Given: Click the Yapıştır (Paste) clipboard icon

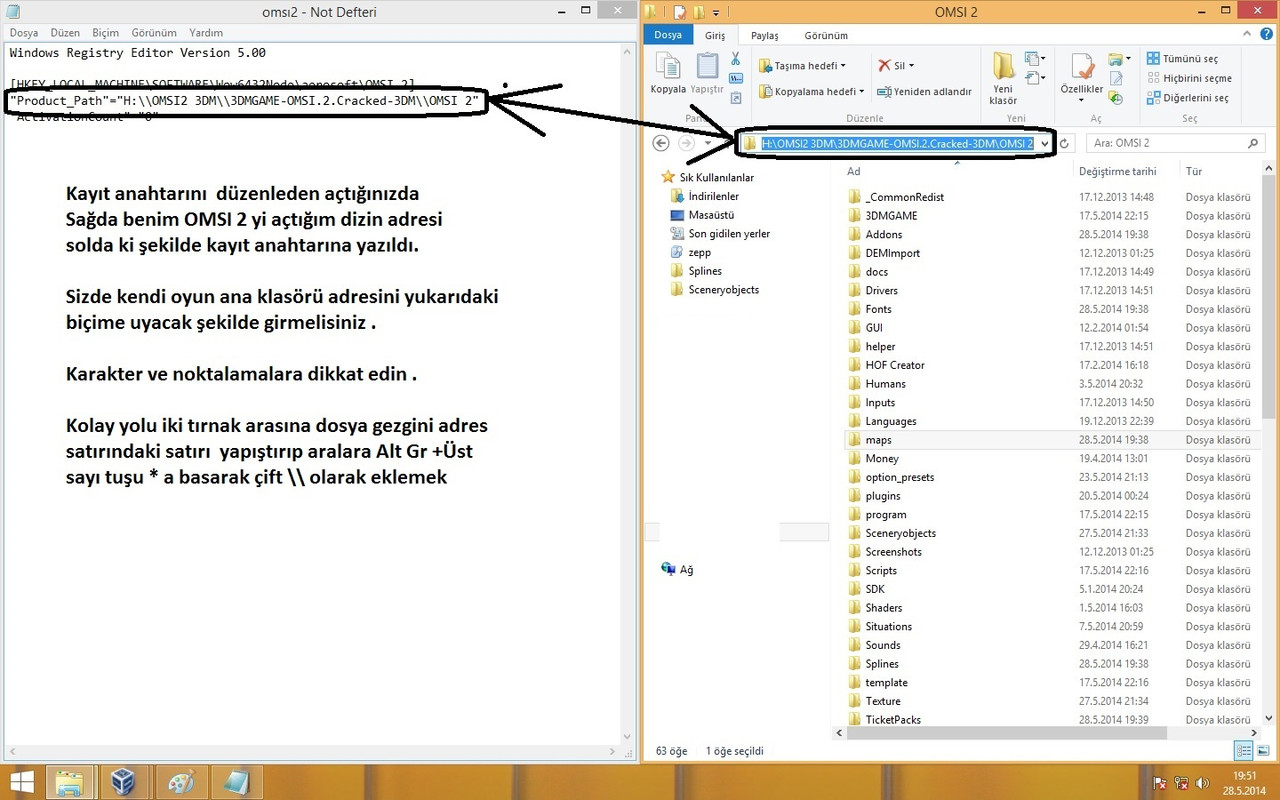Looking at the screenshot, I should (708, 74).
